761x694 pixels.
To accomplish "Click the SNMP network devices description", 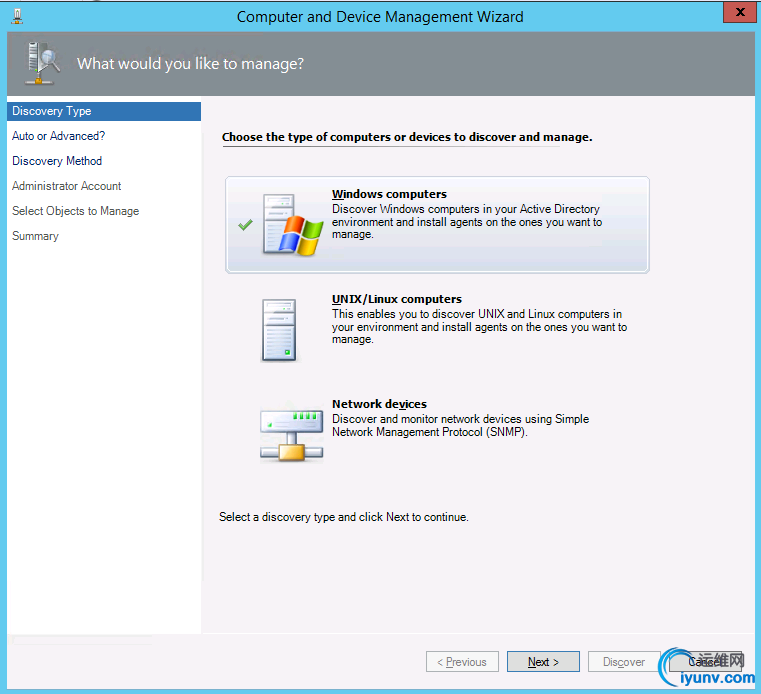I will (460, 426).
